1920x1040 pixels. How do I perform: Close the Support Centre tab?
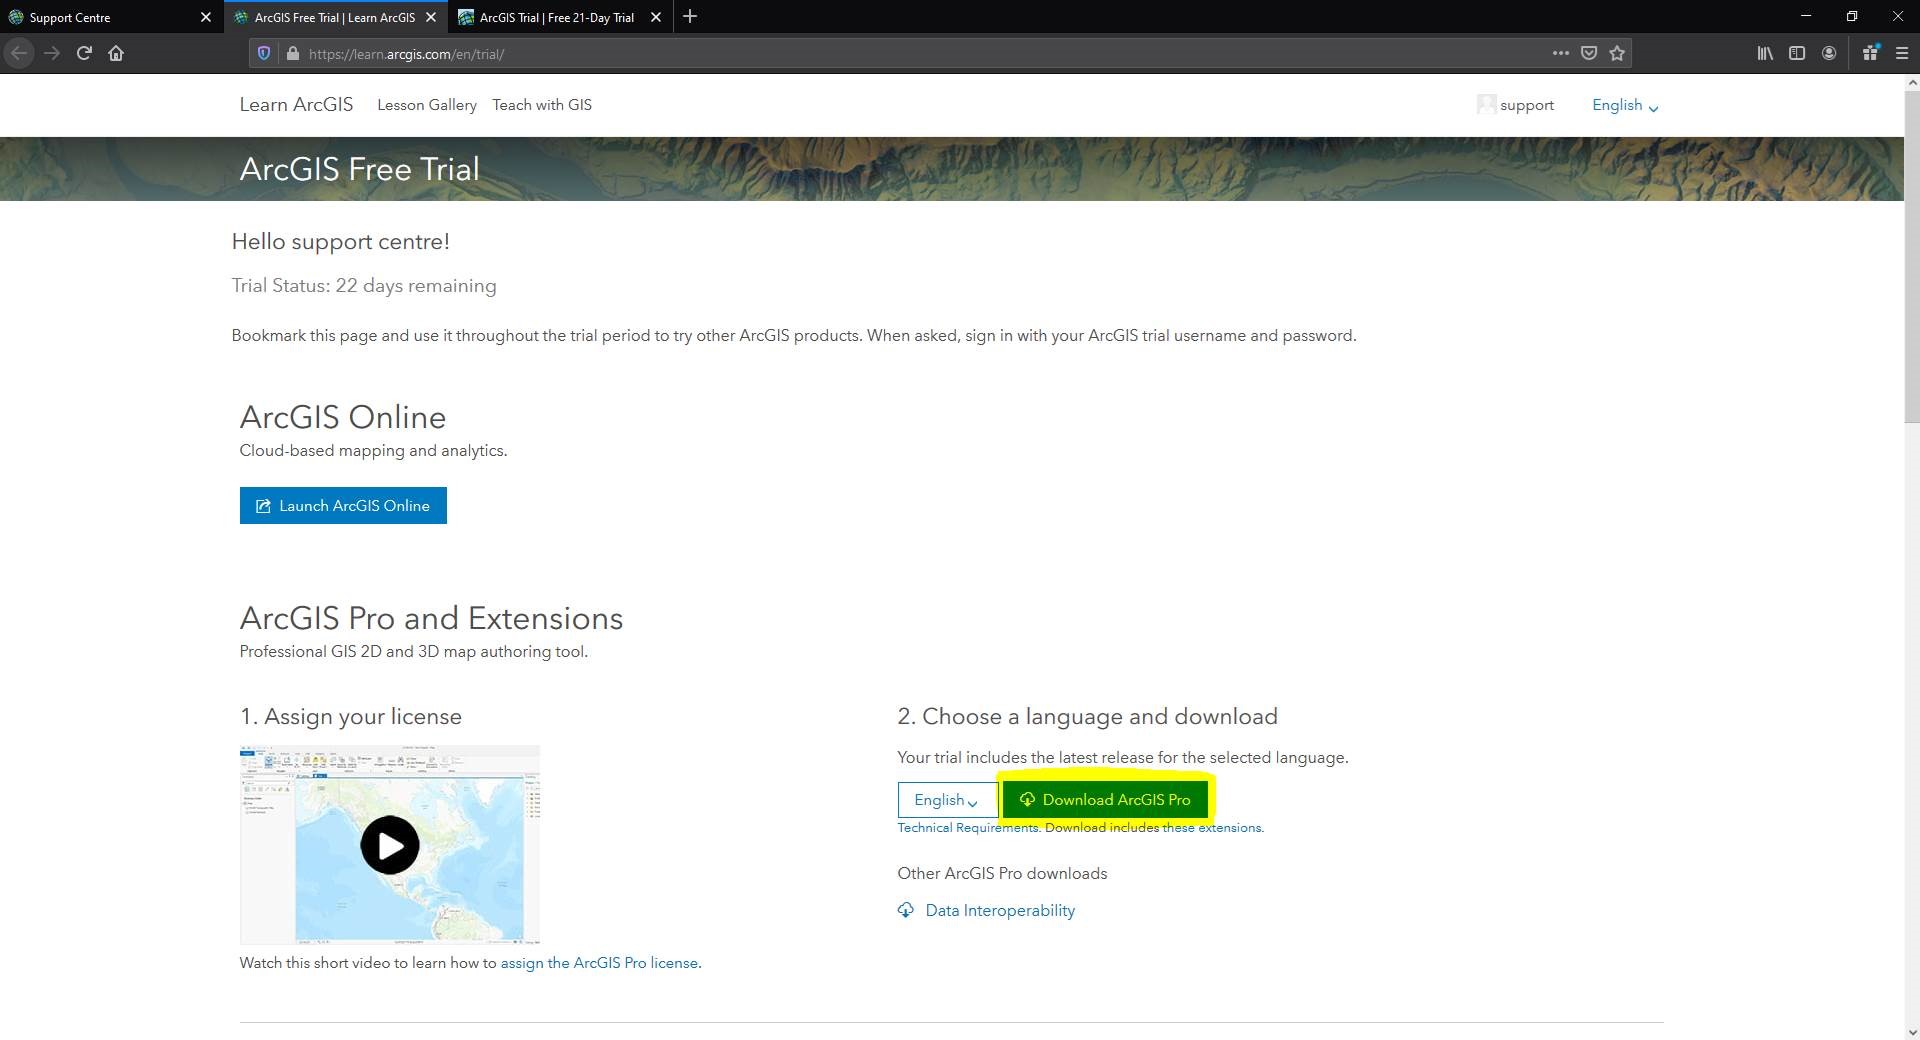coord(206,17)
